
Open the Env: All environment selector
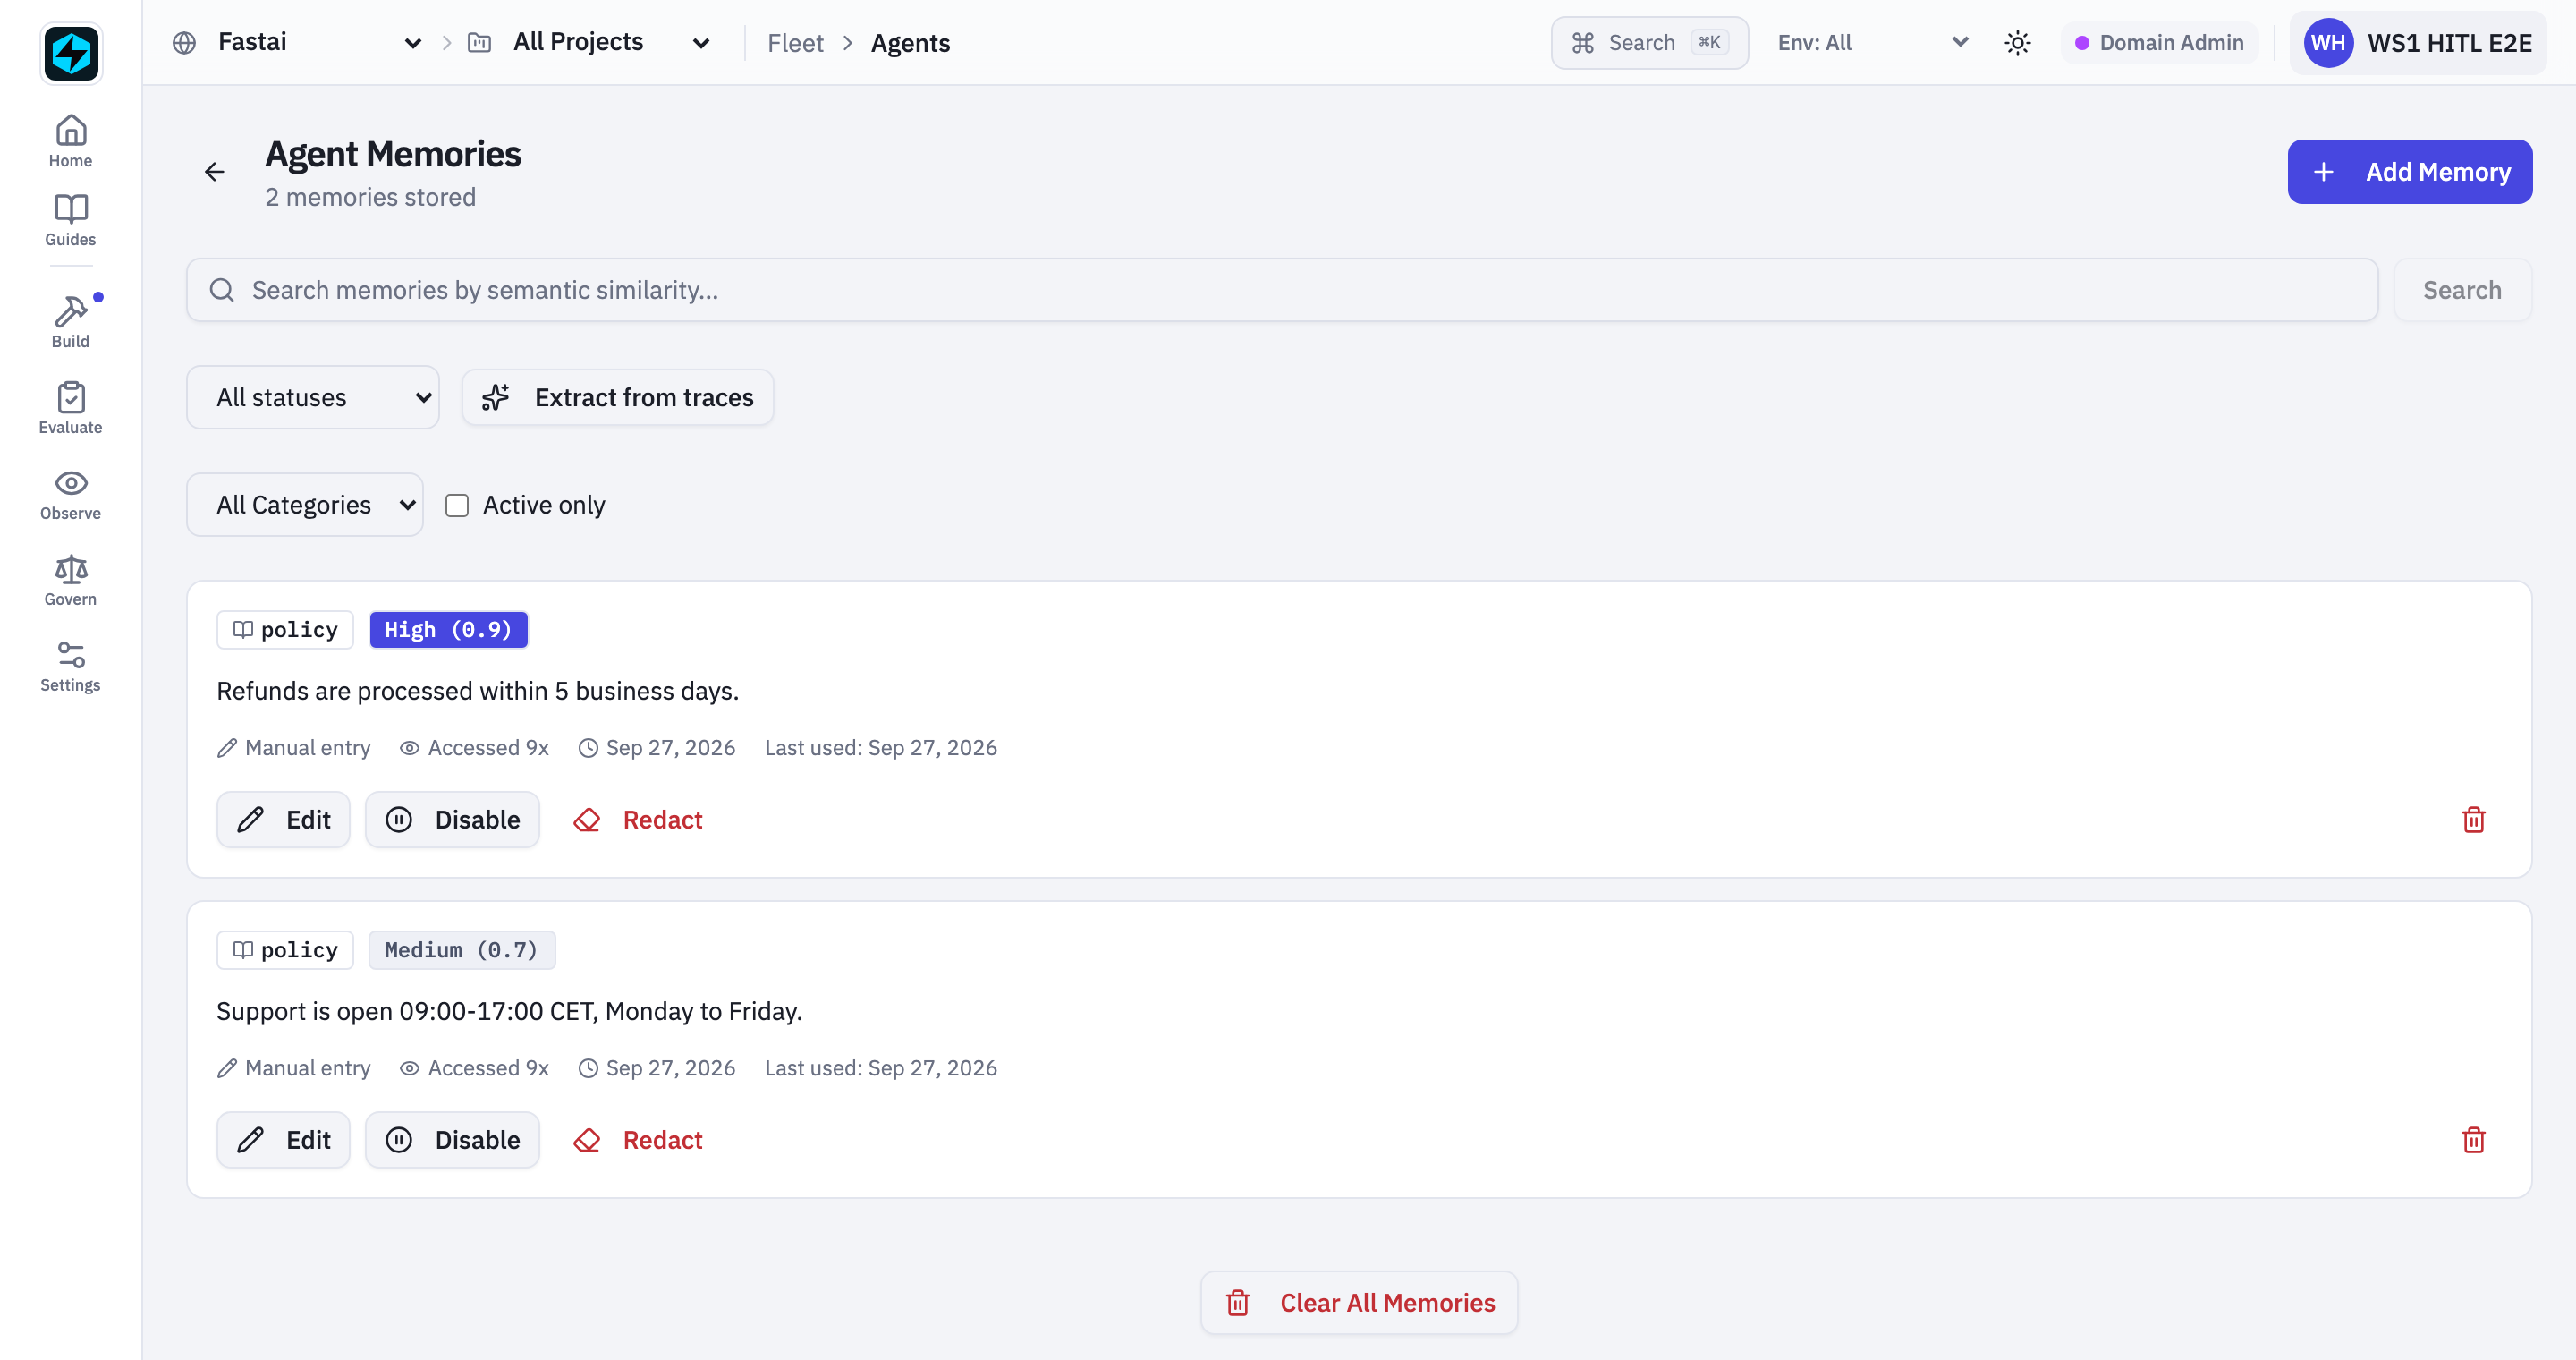click(1872, 43)
